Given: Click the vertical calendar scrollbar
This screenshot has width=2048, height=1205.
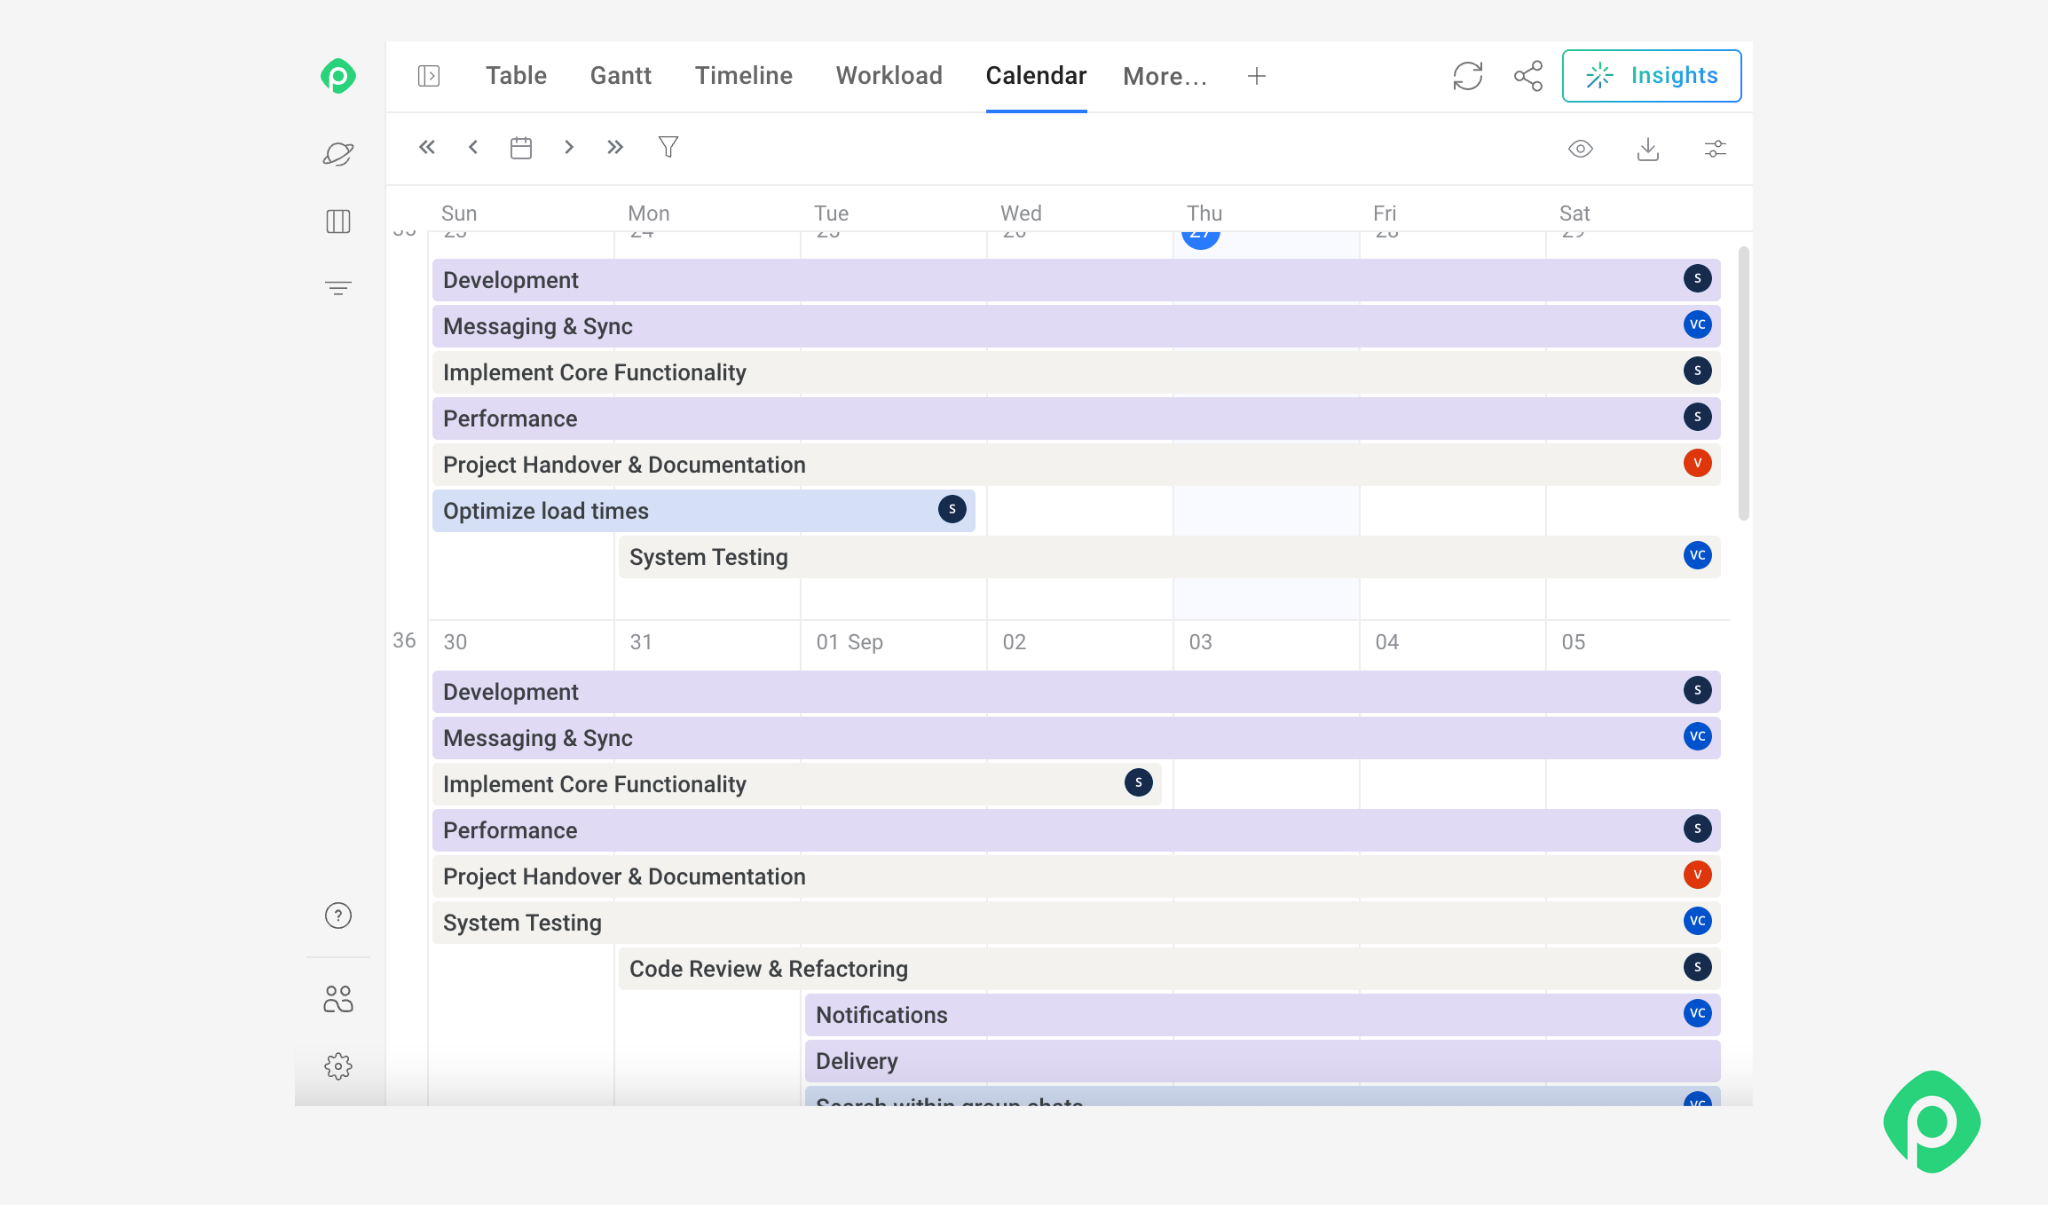Looking at the screenshot, I should pos(1743,384).
